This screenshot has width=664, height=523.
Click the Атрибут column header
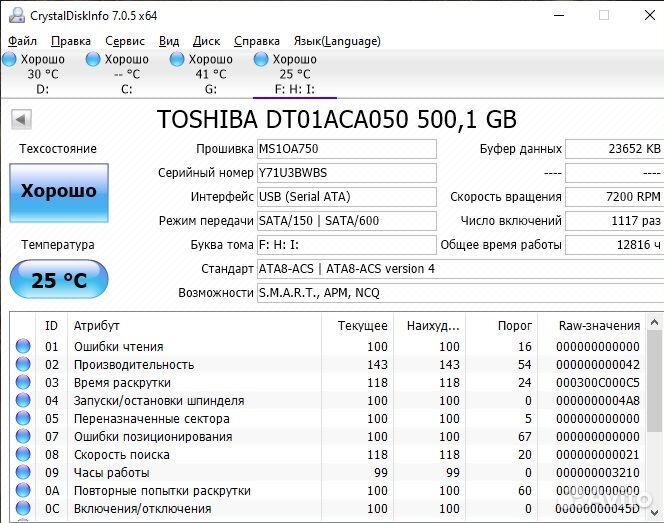(194, 326)
